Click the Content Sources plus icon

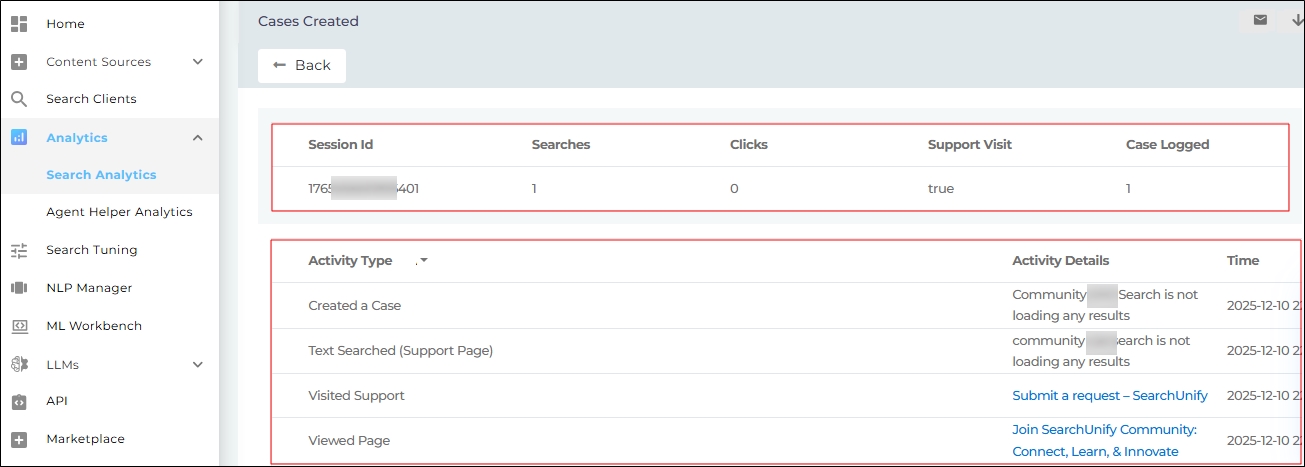click(19, 62)
